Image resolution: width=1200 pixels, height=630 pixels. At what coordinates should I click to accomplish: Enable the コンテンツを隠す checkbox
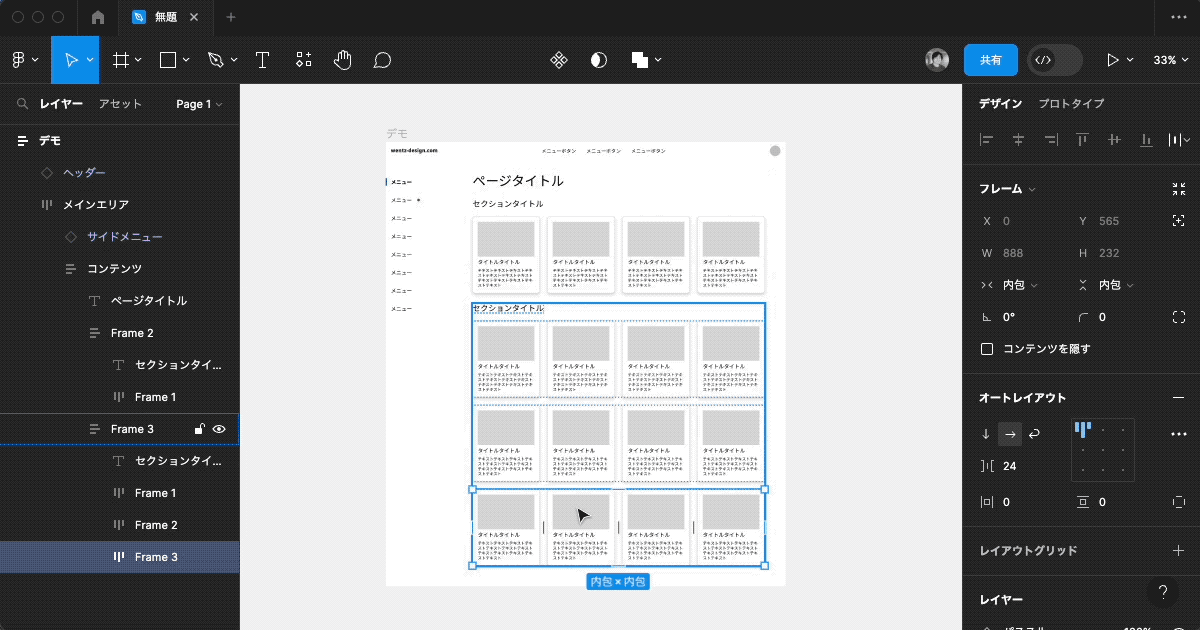pyautogui.click(x=987, y=349)
